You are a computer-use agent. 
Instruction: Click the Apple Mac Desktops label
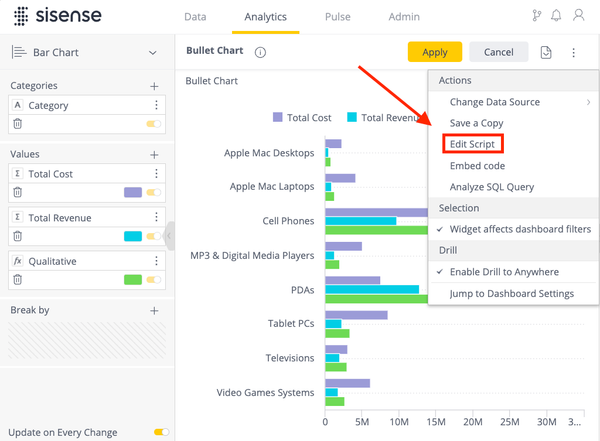269,153
